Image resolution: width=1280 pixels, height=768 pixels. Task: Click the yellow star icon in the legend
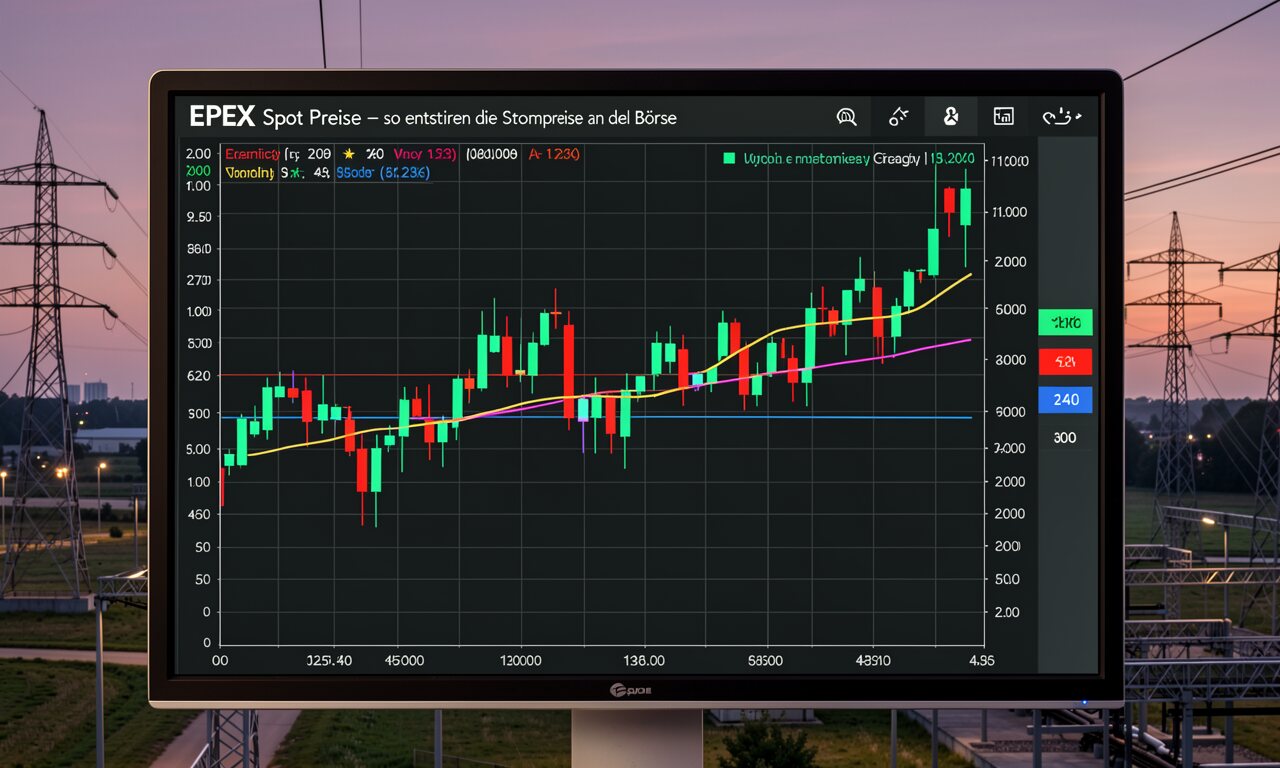point(349,154)
